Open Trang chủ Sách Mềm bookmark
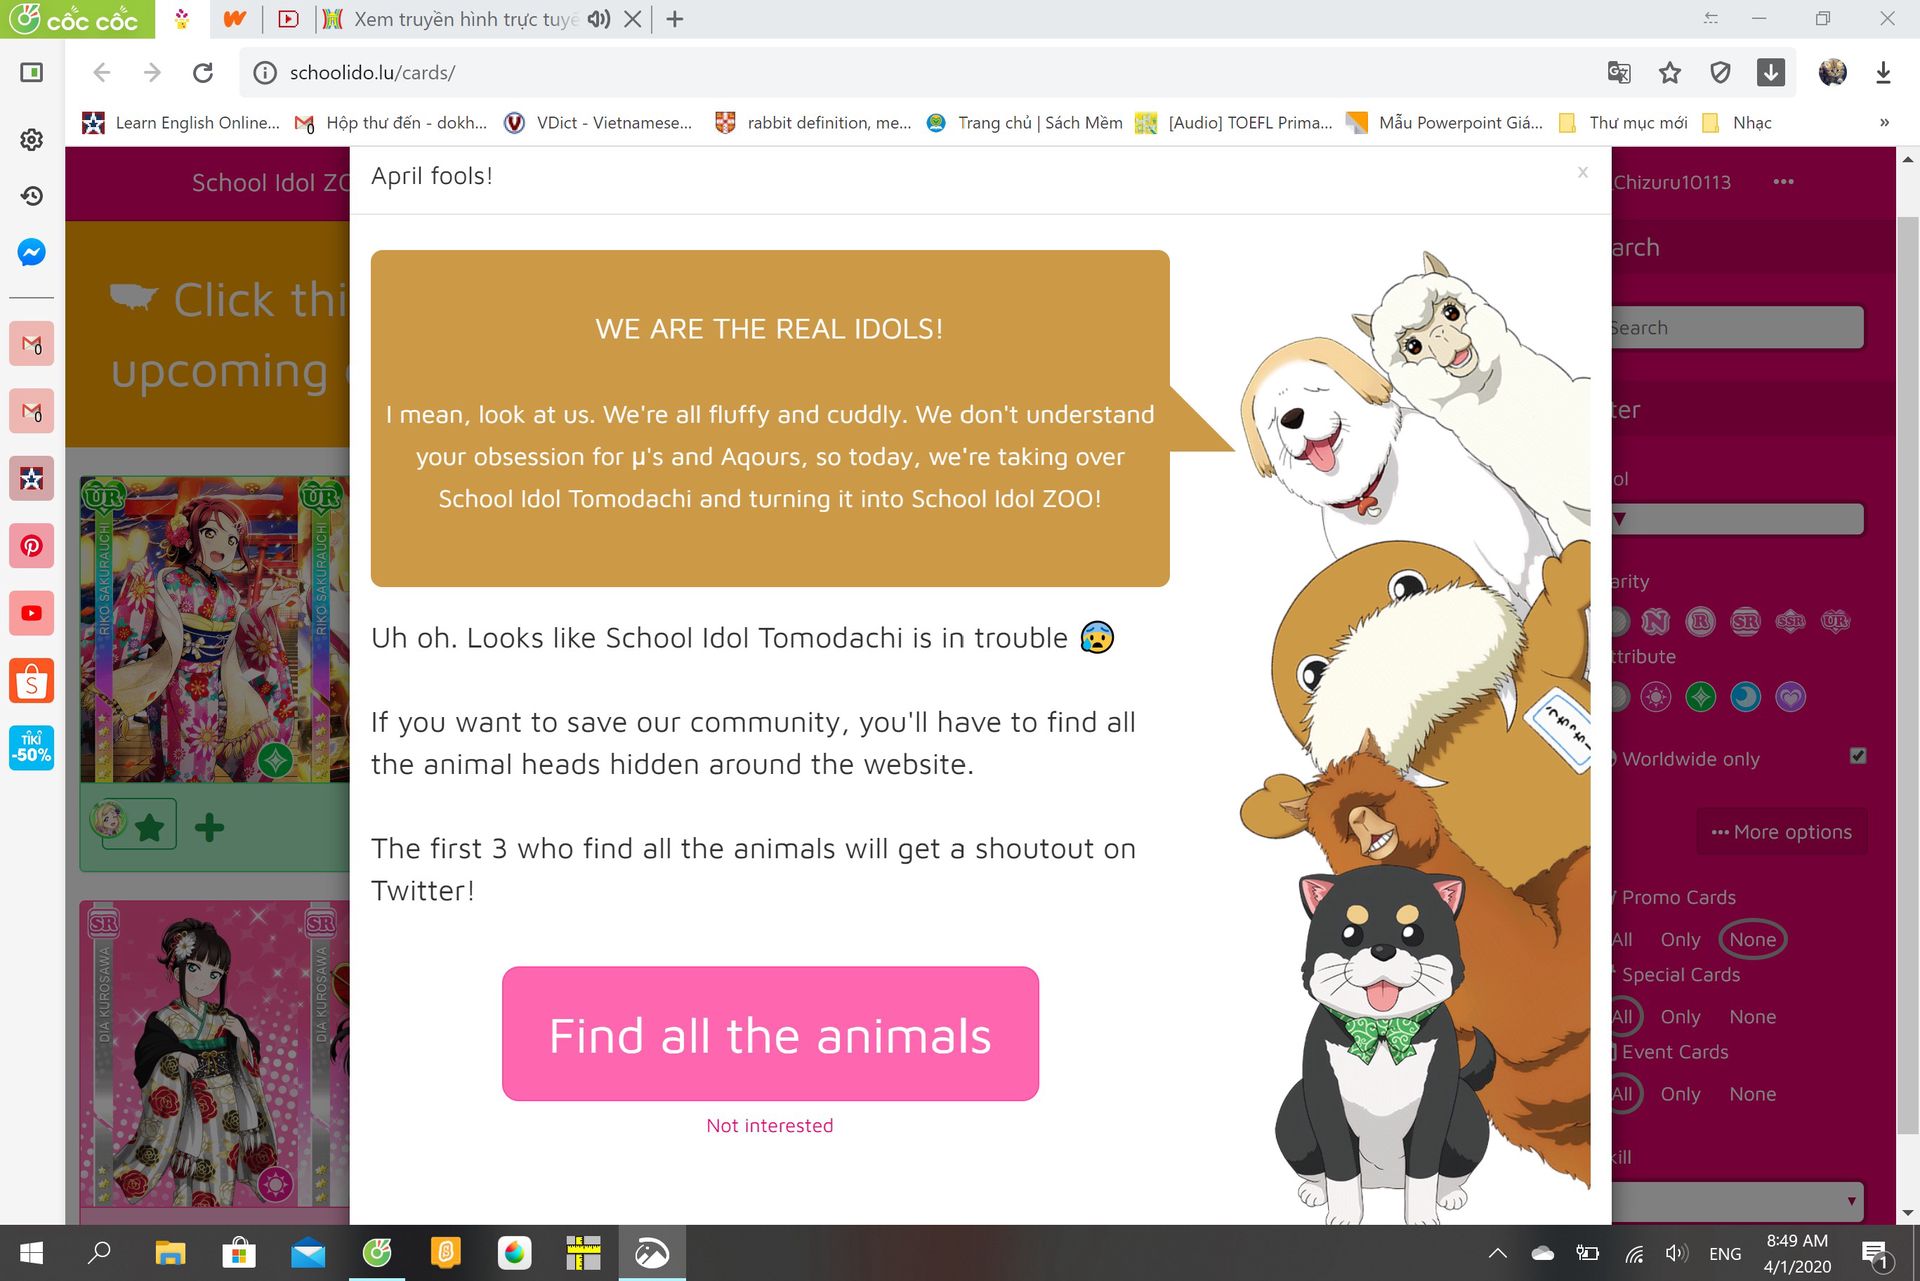Image resolution: width=1920 pixels, height=1281 pixels. point(1024,123)
